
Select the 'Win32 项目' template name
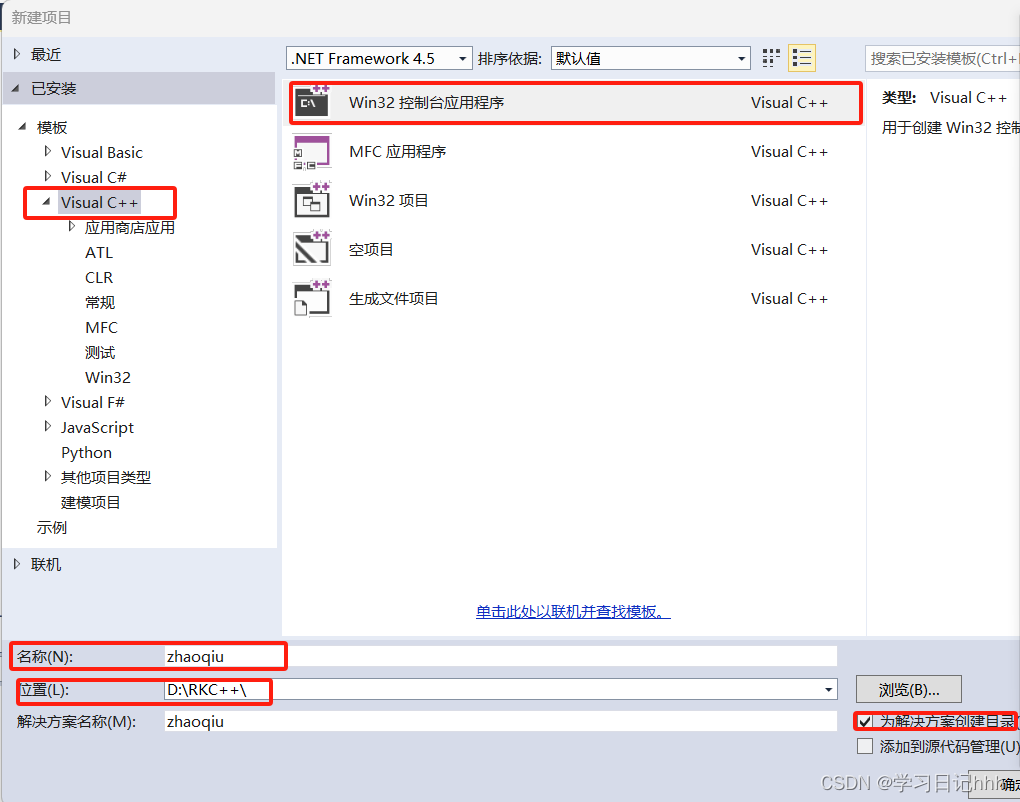tap(388, 200)
